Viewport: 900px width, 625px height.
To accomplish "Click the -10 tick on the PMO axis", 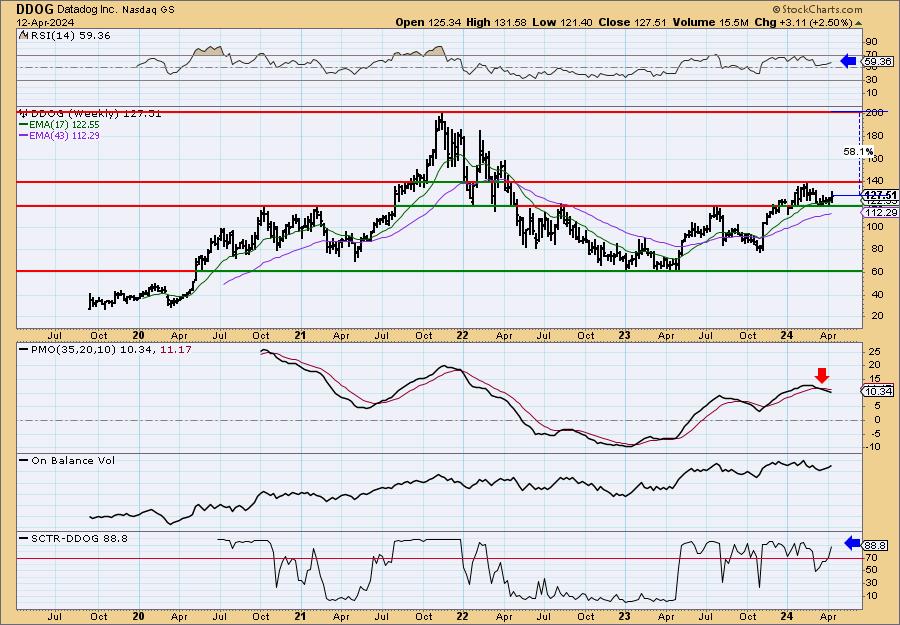I will (874, 448).
